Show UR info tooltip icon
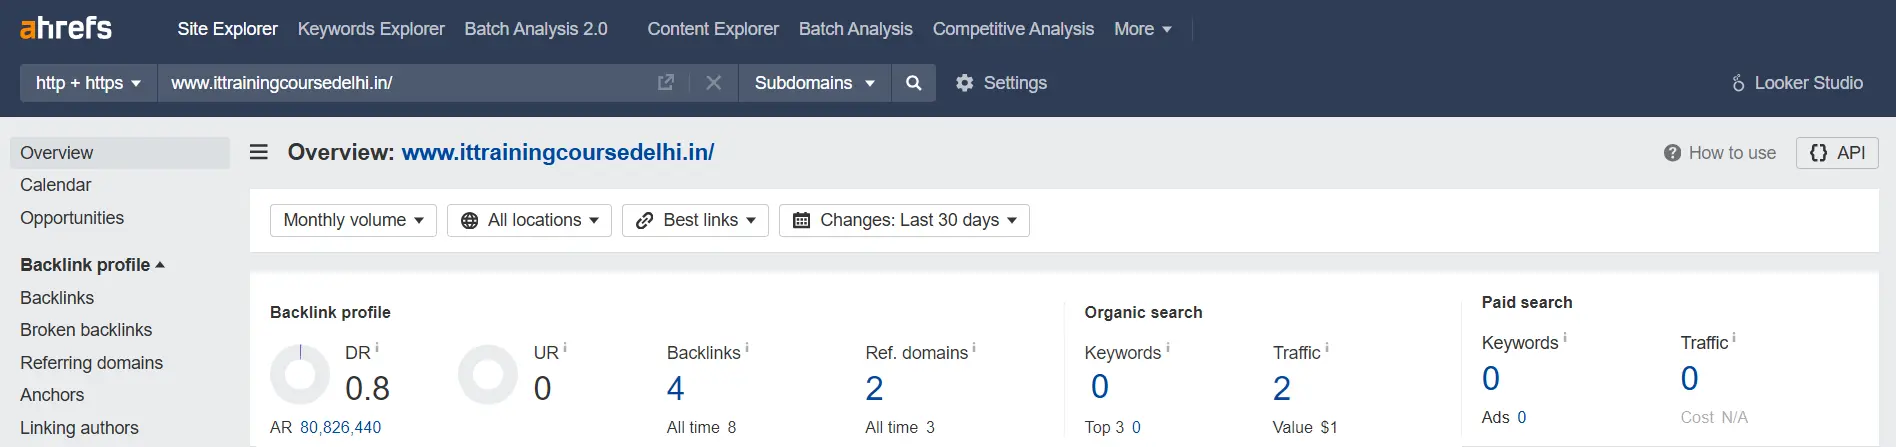 click(x=565, y=348)
